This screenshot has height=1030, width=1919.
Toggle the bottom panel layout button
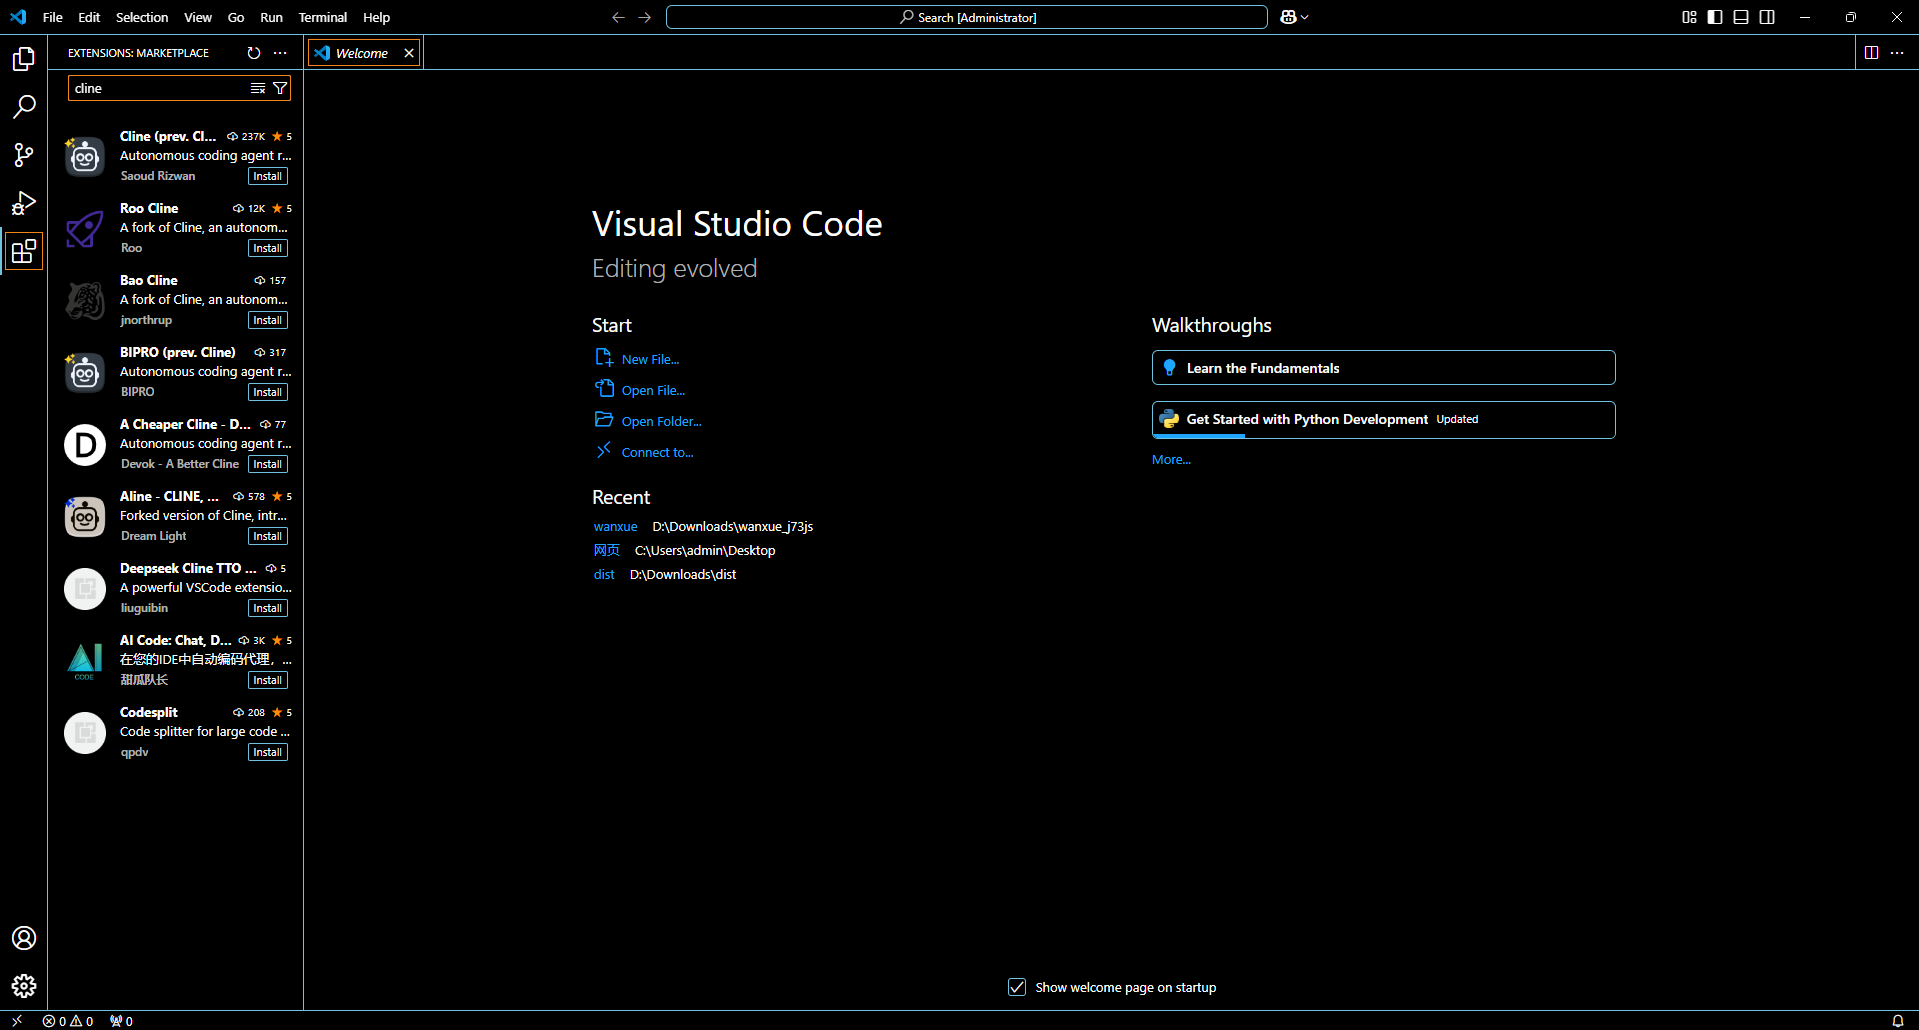(x=1741, y=17)
